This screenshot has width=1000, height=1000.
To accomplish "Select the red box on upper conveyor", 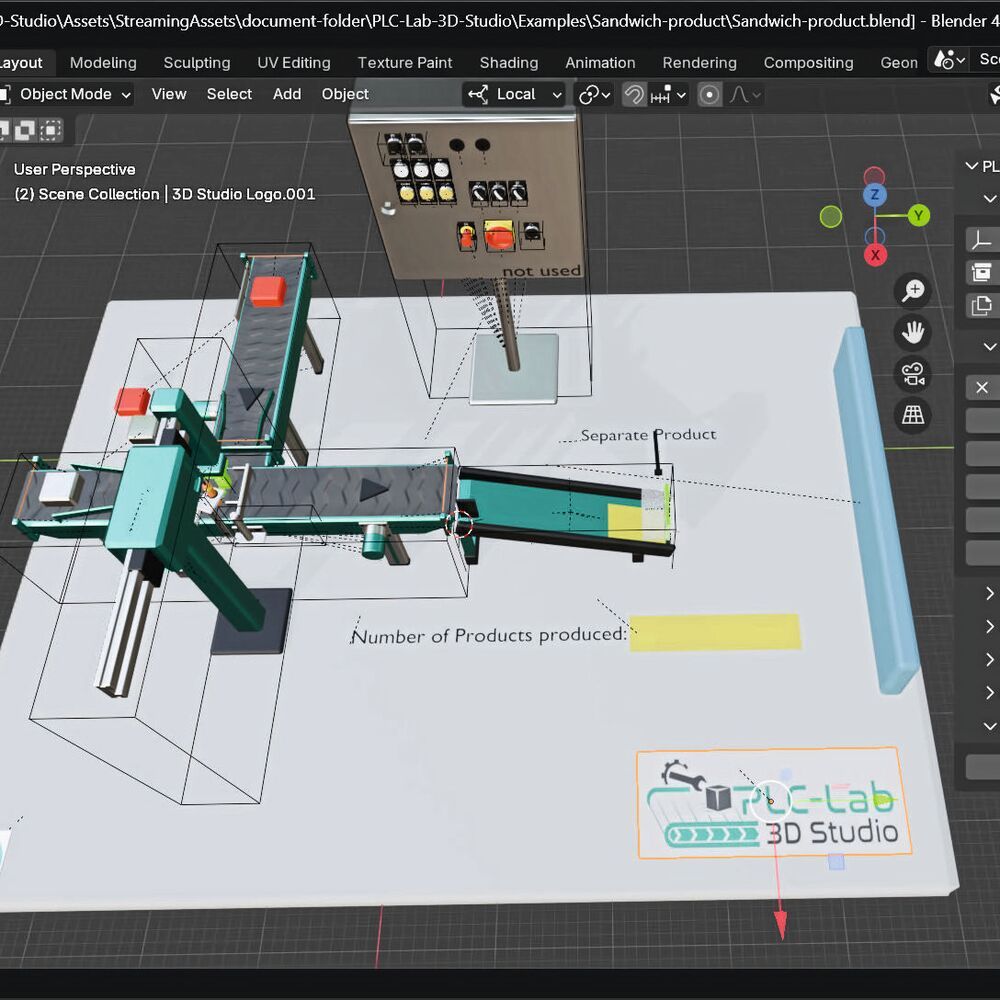I will tap(267, 291).
